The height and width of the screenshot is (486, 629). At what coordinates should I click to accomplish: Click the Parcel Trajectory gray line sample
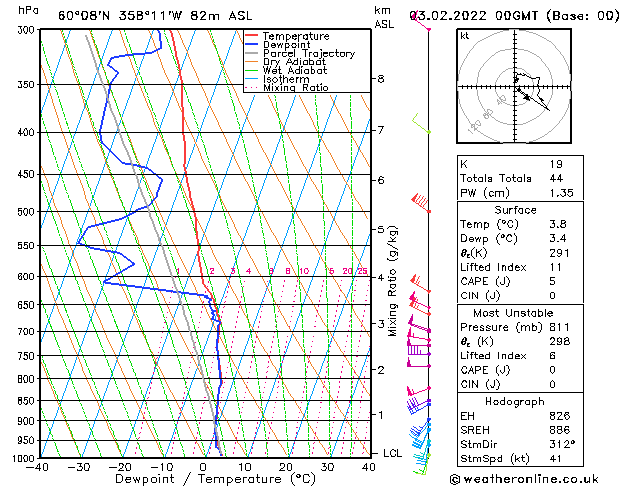point(251,53)
